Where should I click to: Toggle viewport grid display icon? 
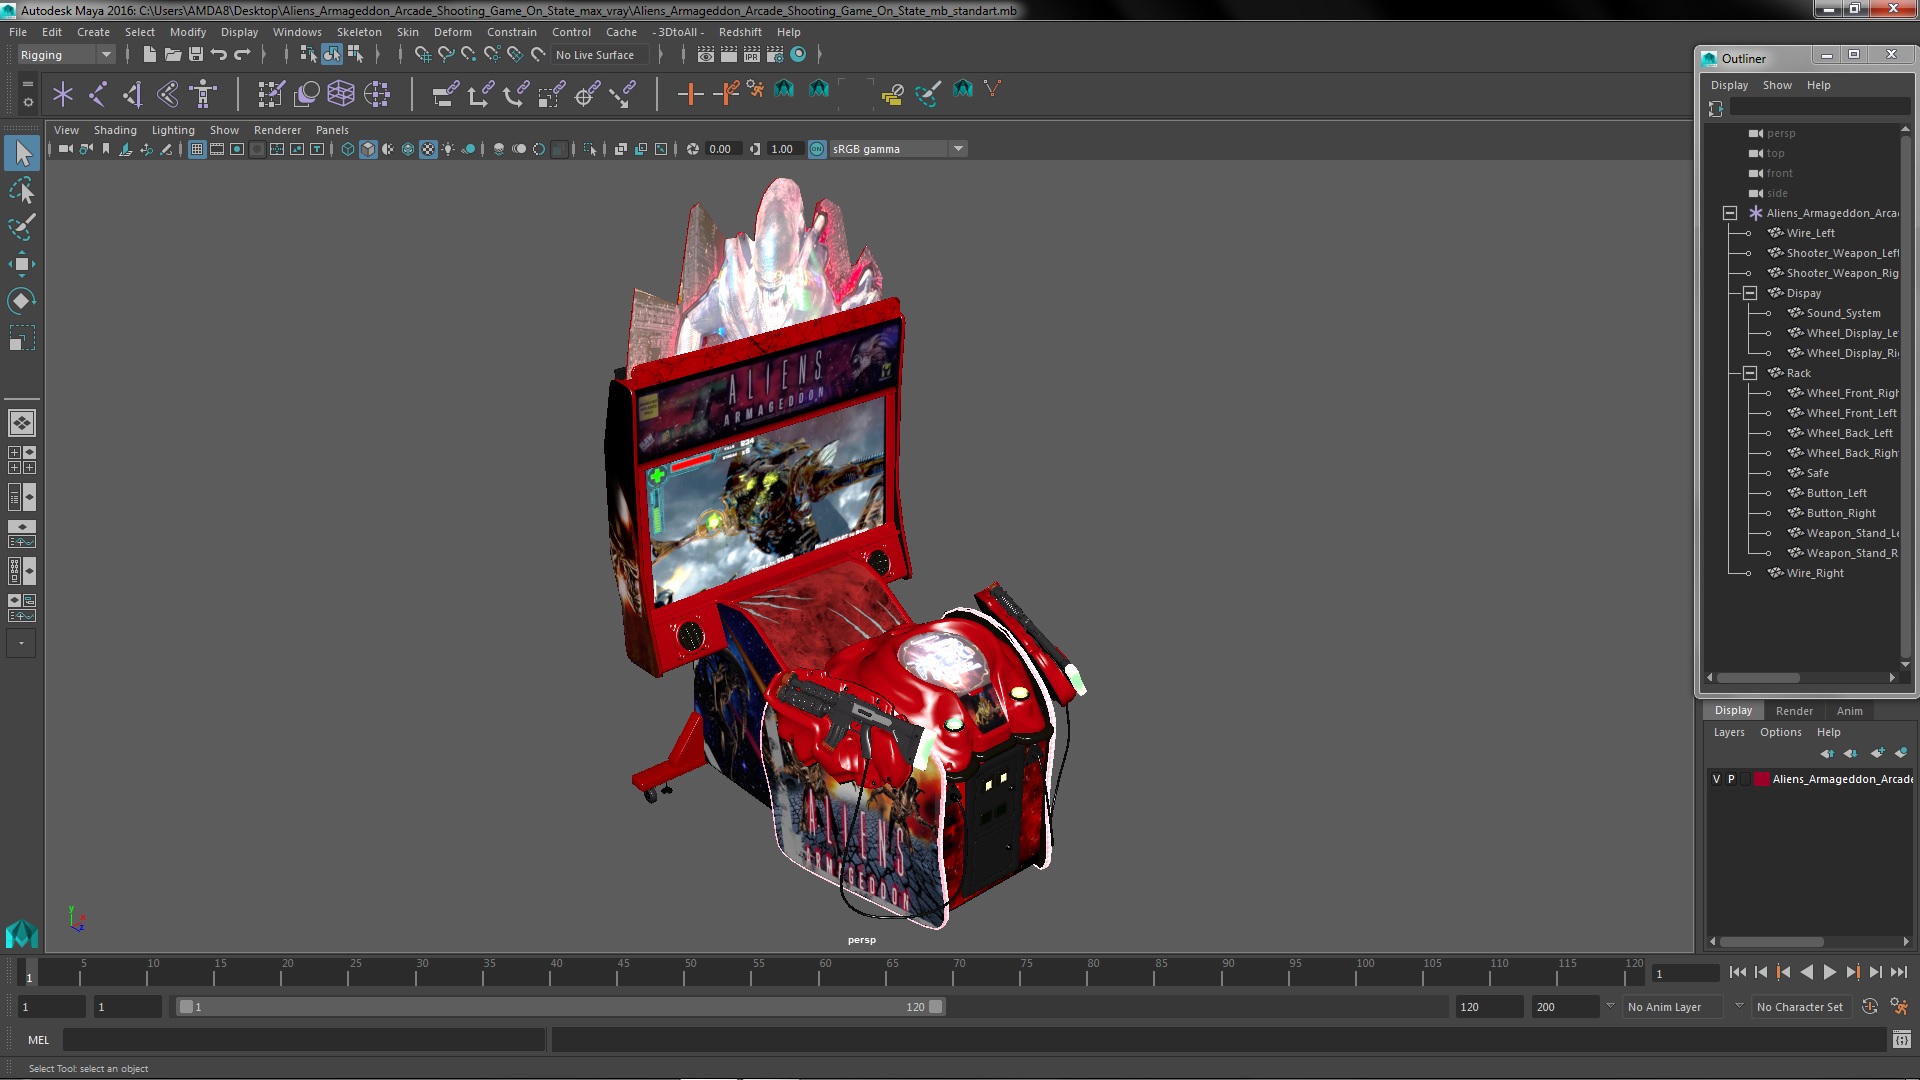[x=197, y=149]
